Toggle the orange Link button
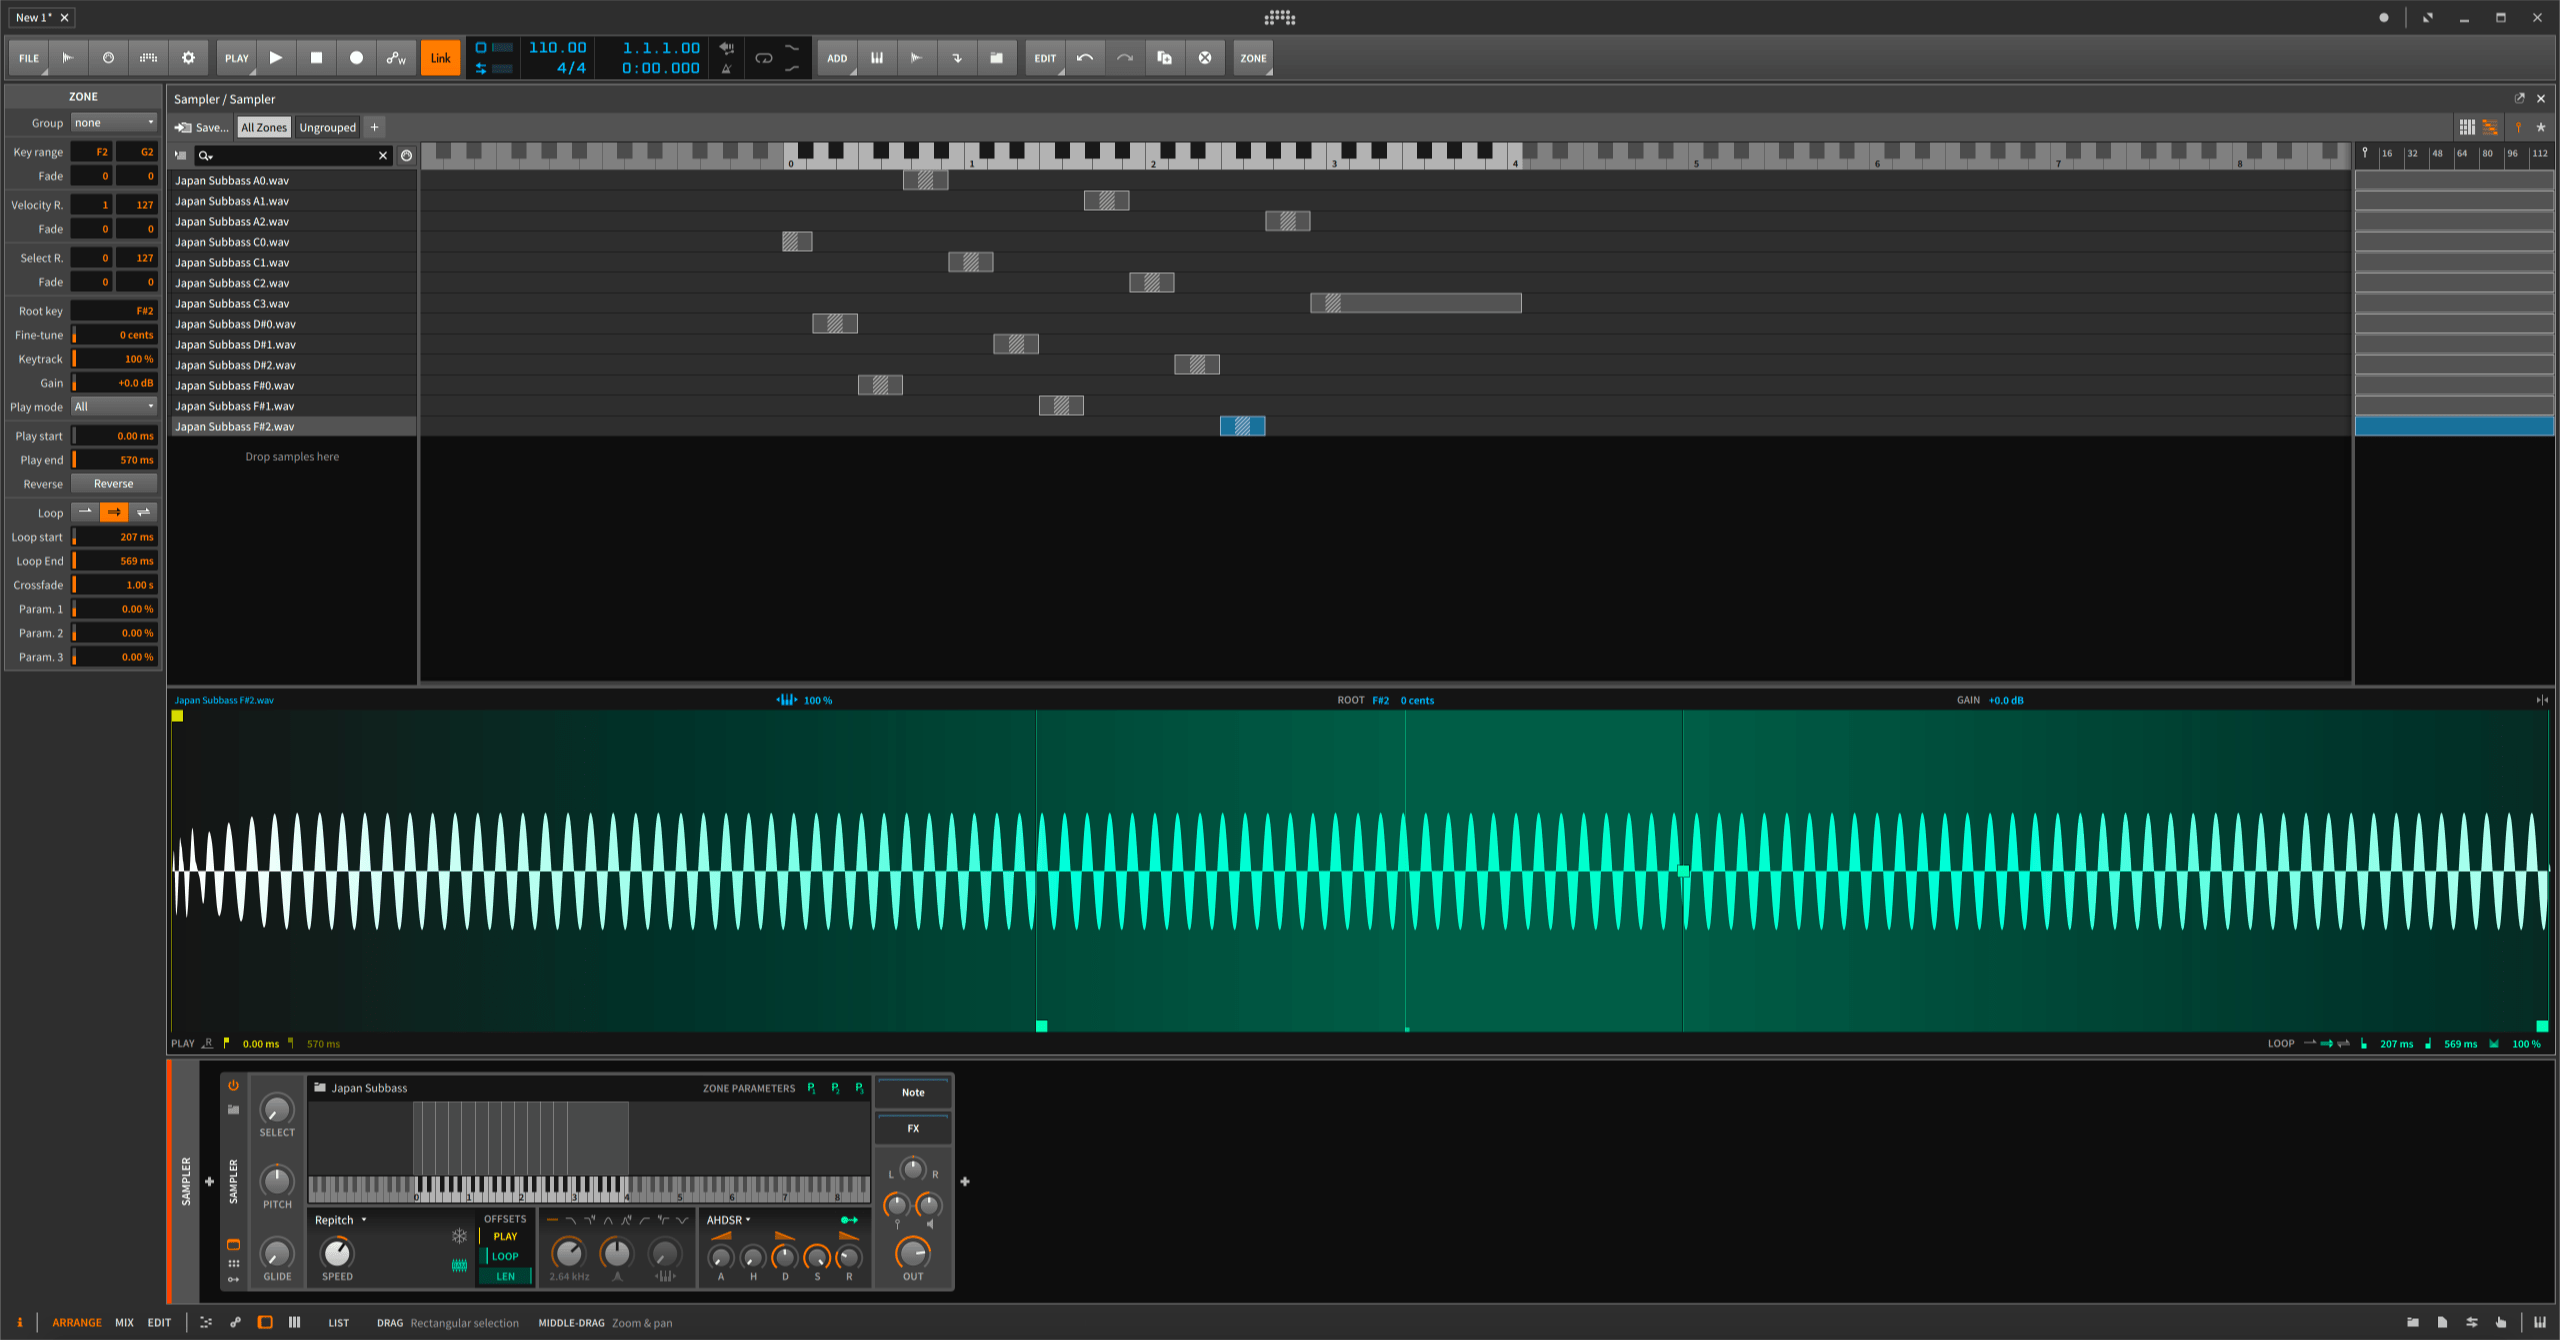Image resolution: width=2560 pixels, height=1340 pixels. [x=441, y=58]
